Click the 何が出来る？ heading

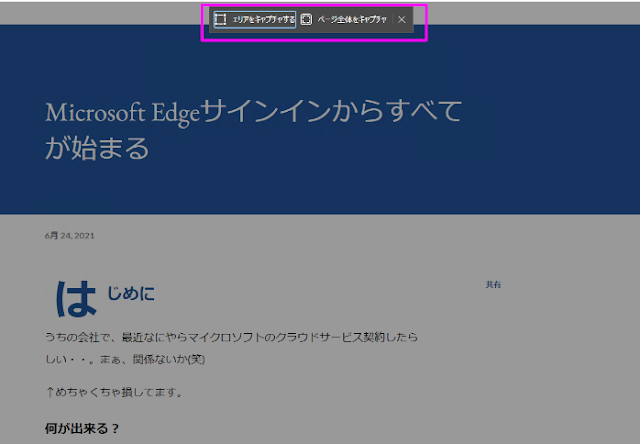[82, 428]
